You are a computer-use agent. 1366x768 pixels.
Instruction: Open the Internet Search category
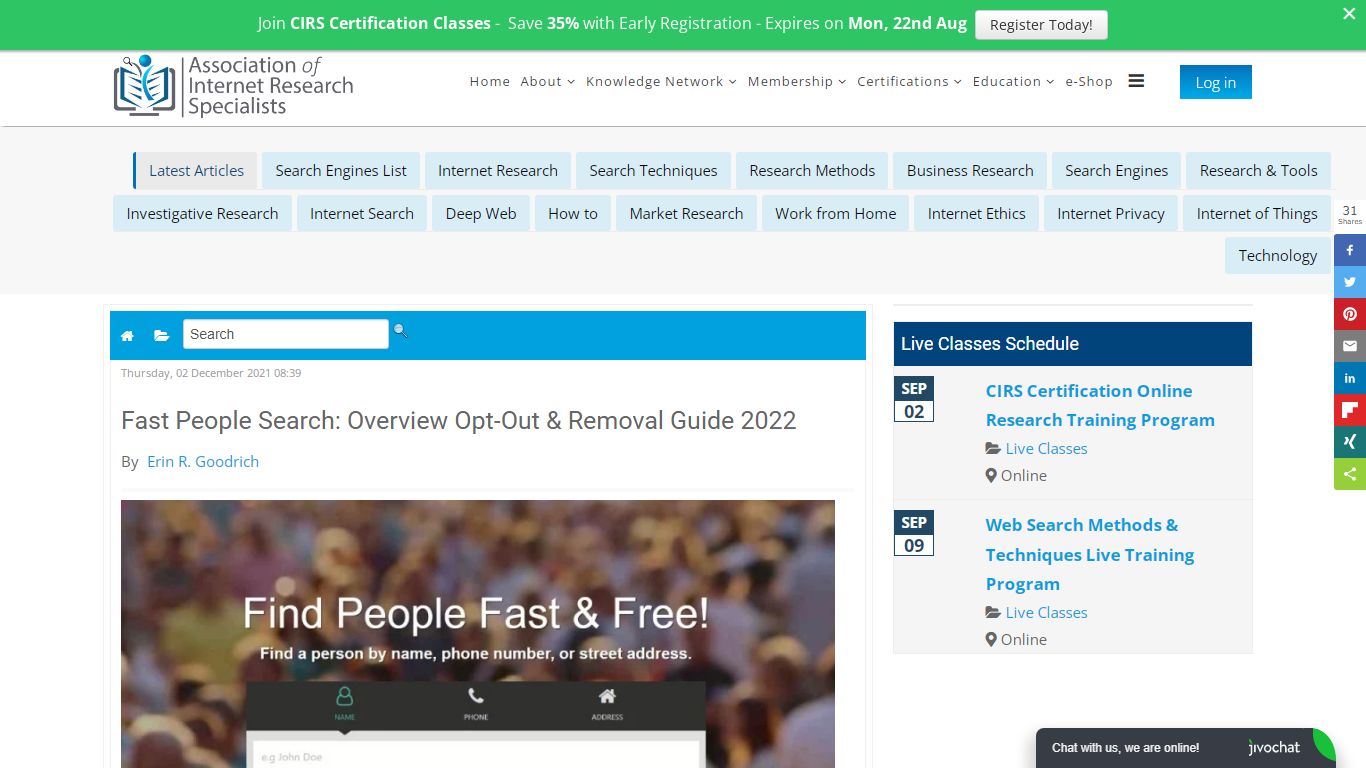(362, 213)
